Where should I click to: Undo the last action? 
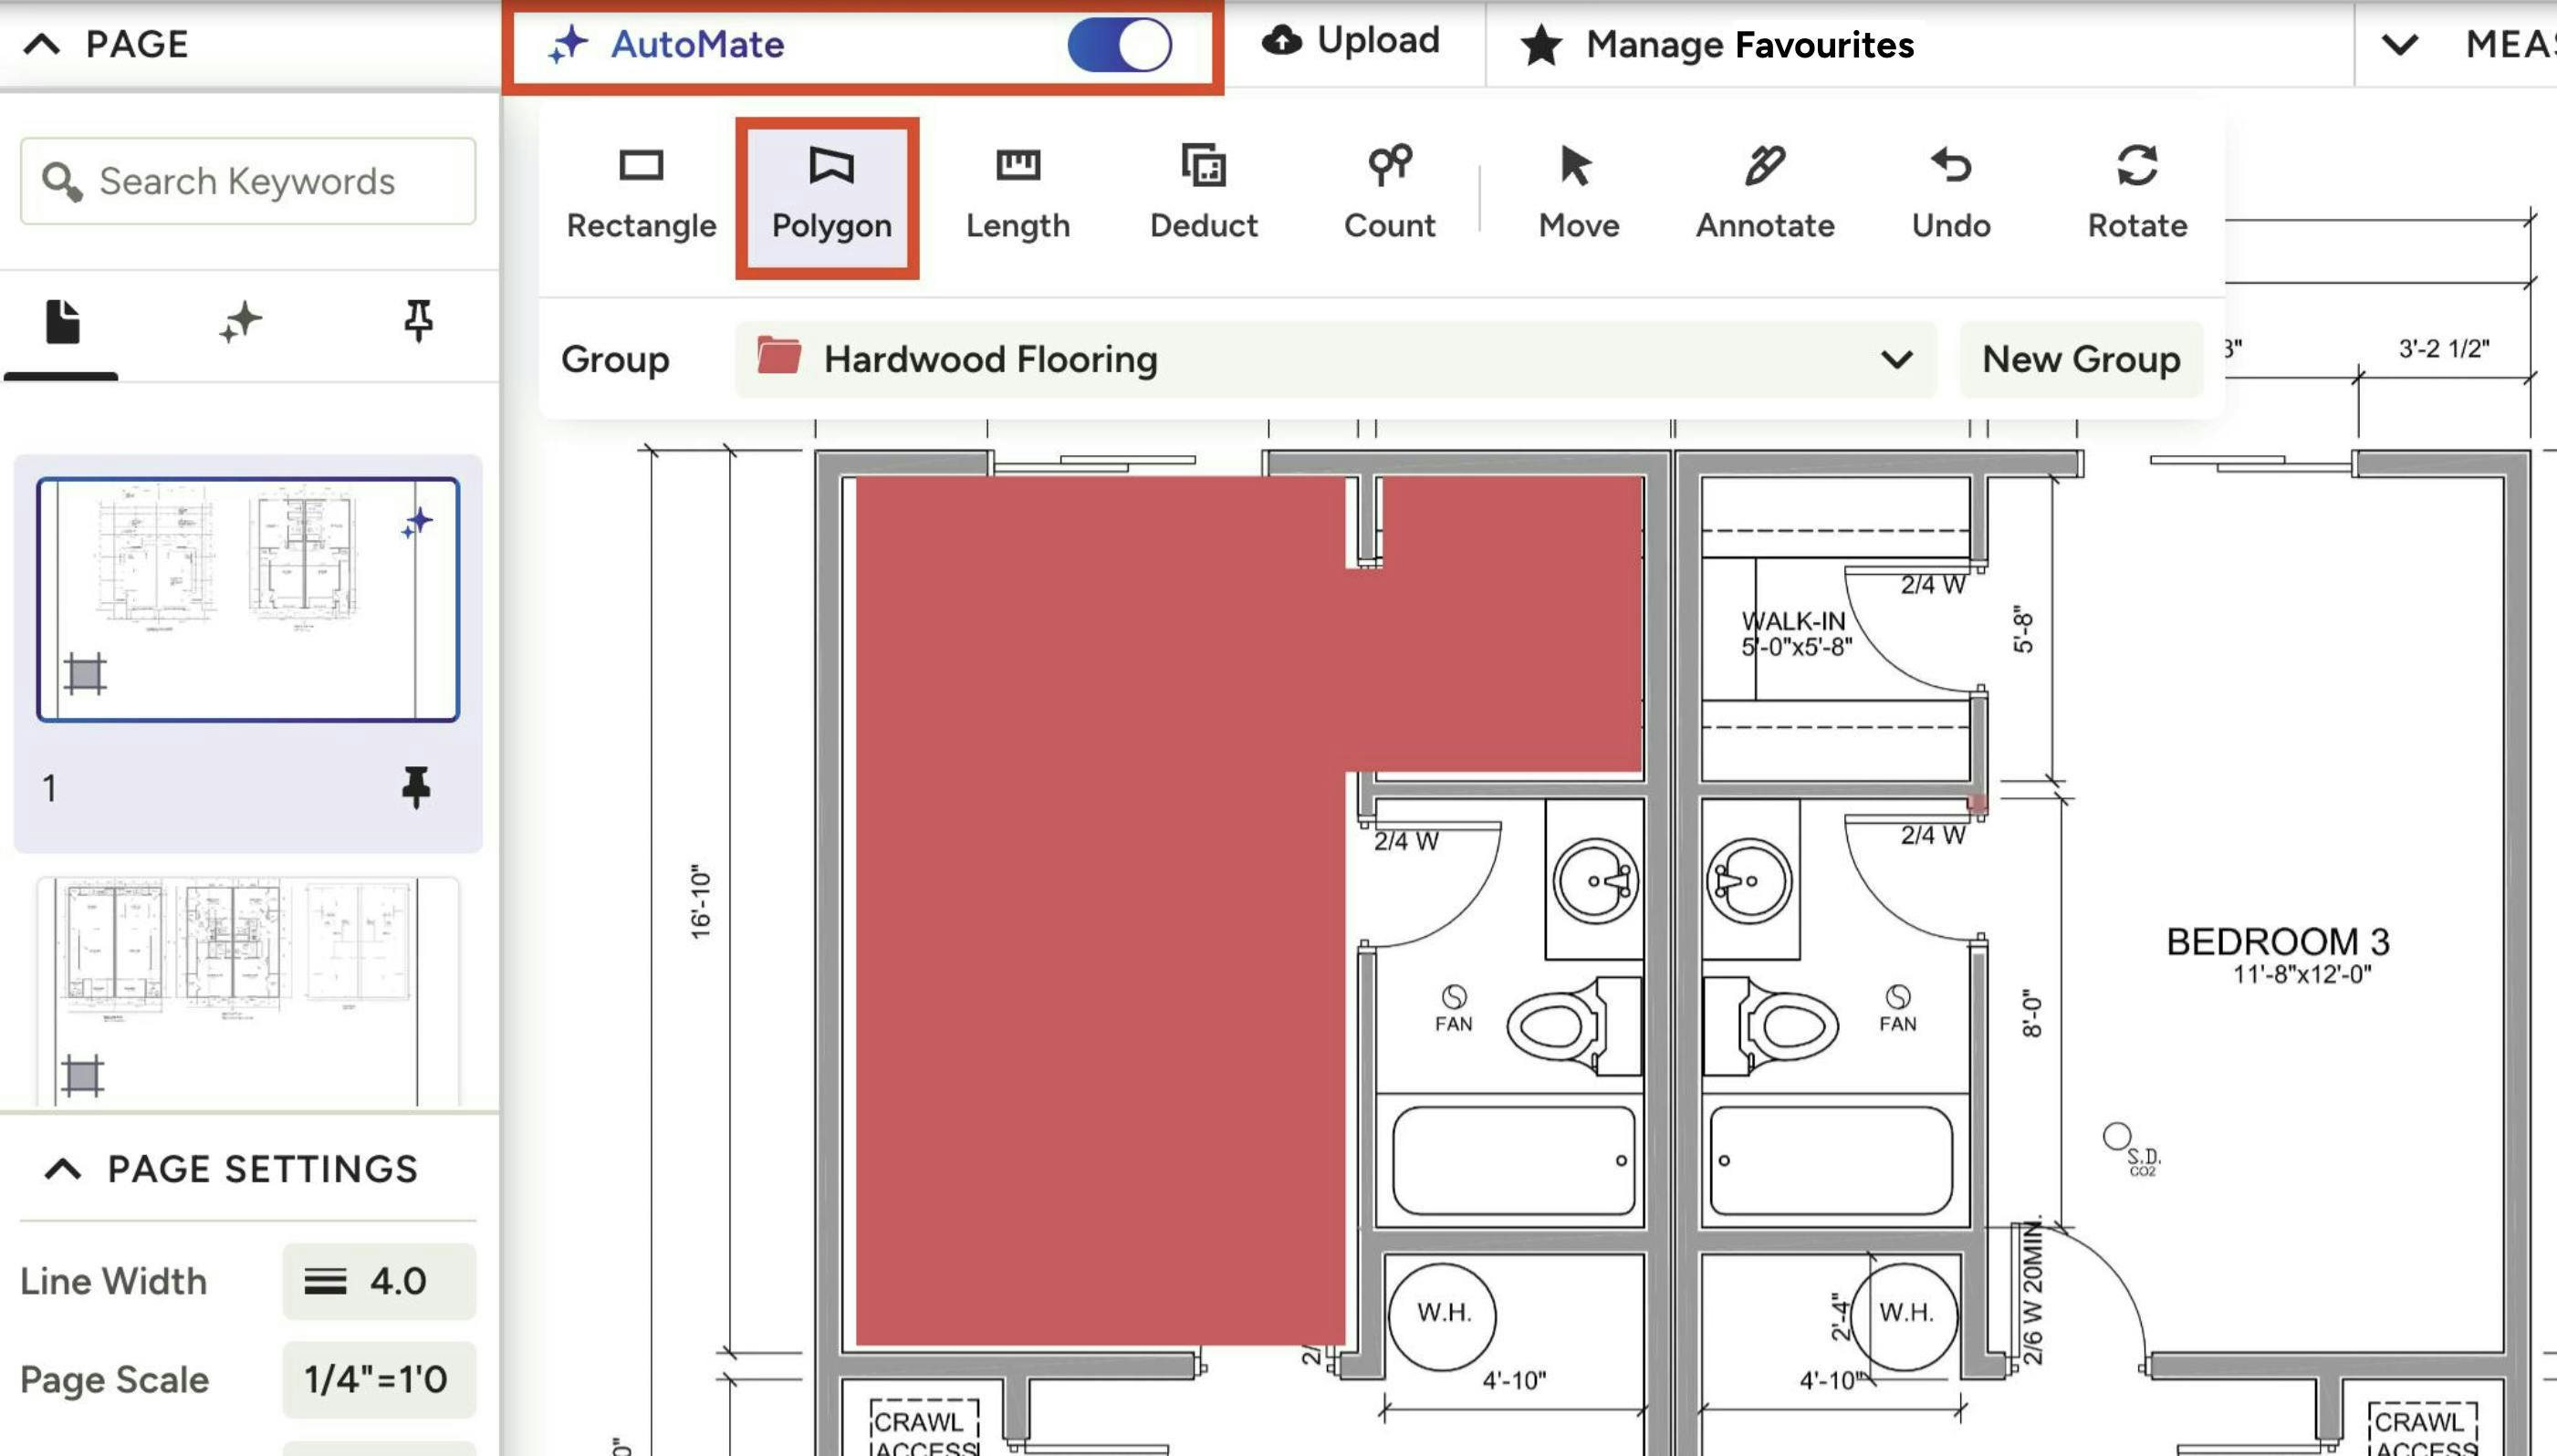(x=1950, y=193)
